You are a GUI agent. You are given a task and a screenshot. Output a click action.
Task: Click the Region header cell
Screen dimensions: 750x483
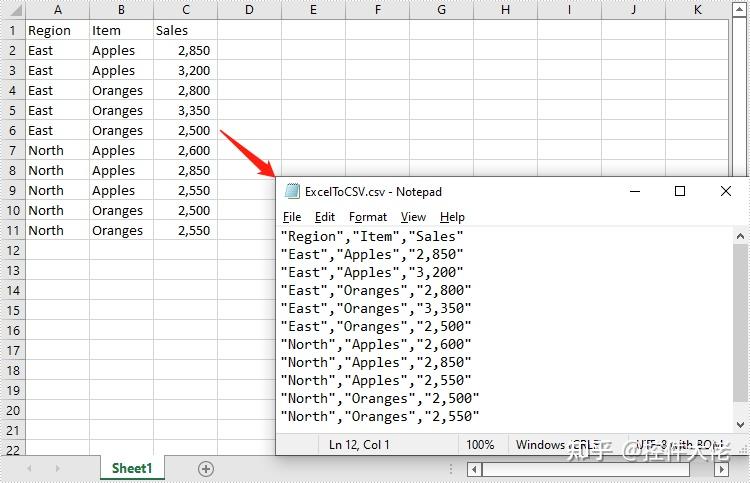[x=58, y=31]
